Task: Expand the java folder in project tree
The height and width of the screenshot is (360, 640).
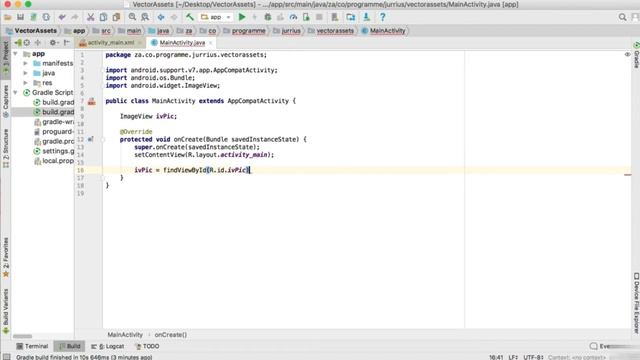Action: tap(25, 73)
